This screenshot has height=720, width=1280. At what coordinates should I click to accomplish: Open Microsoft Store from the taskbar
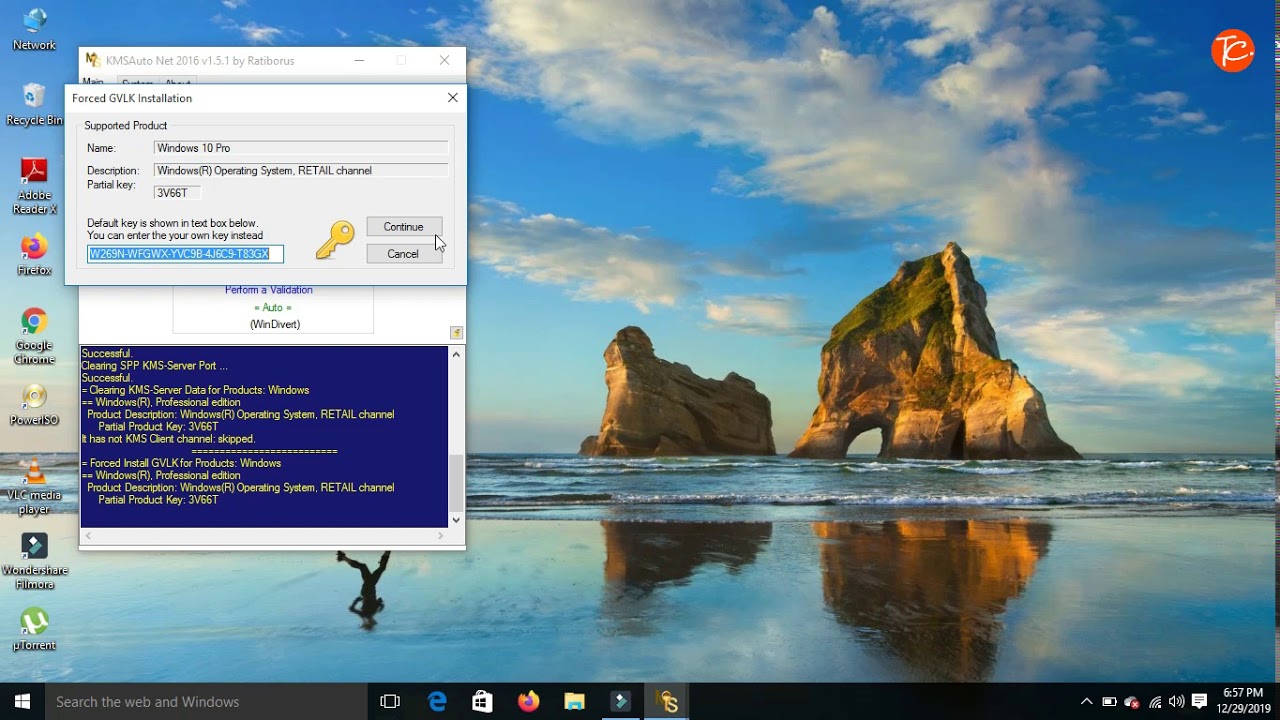482,702
